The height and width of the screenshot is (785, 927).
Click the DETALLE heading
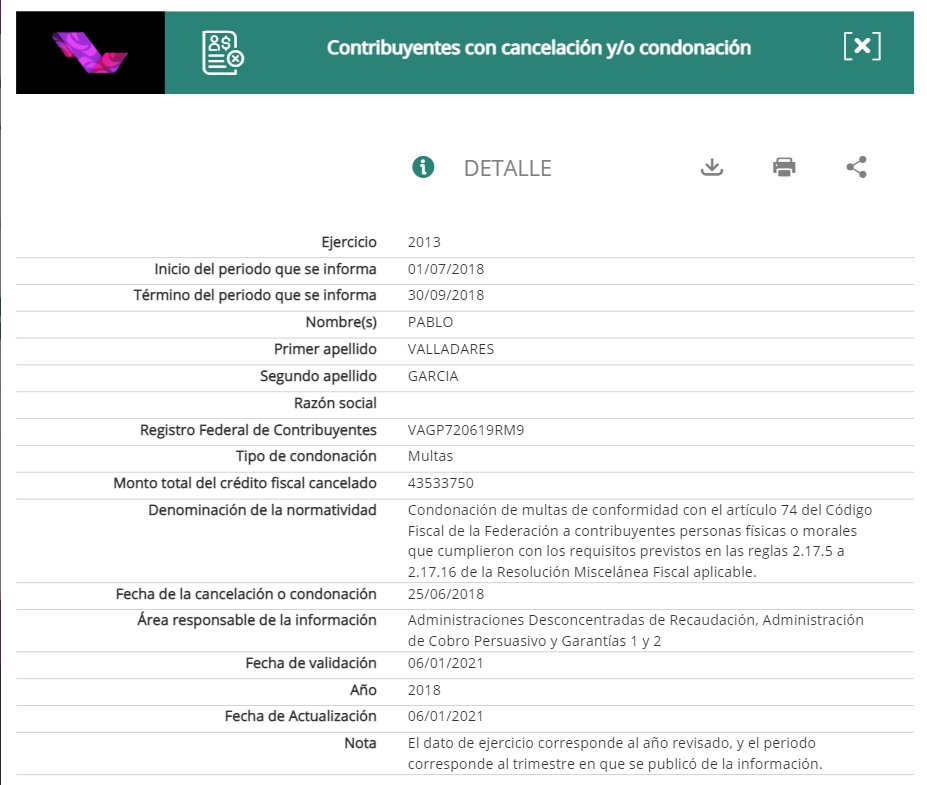pyautogui.click(x=507, y=168)
